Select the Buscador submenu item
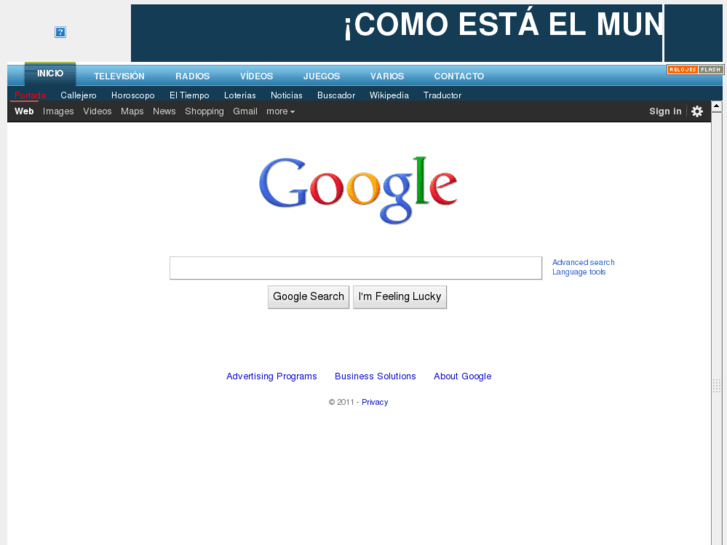The image size is (727, 545). (x=336, y=96)
